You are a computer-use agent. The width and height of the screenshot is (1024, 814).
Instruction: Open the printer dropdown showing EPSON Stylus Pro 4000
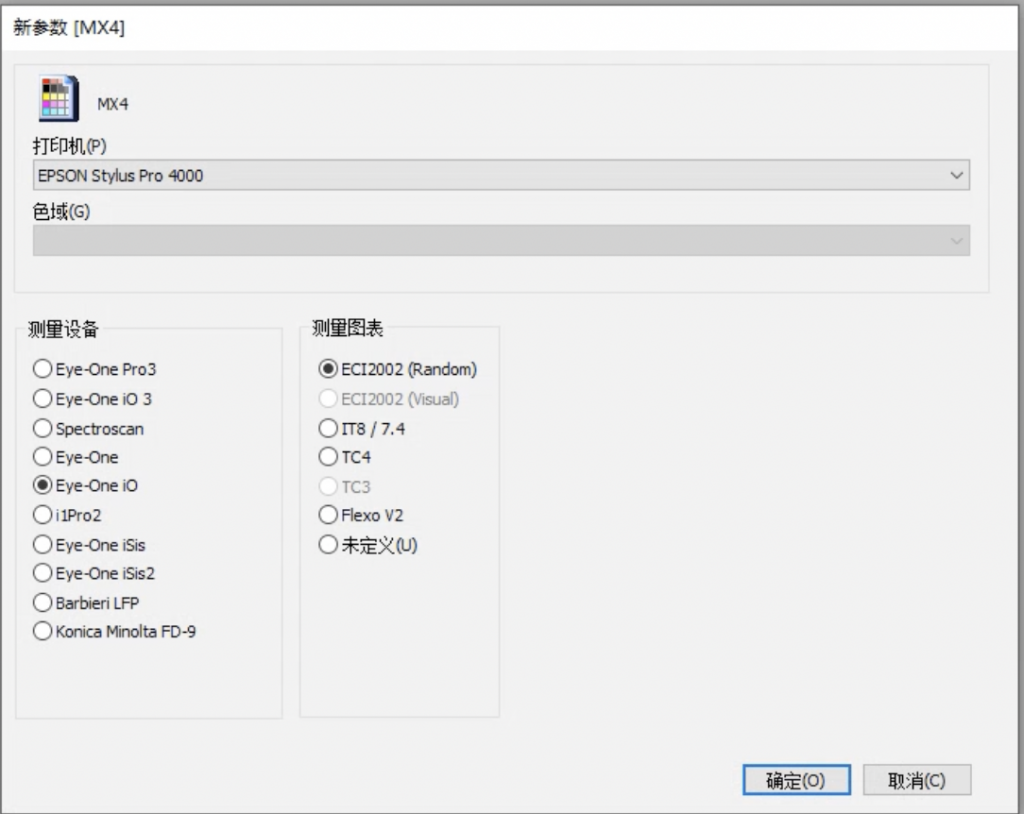[501, 175]
